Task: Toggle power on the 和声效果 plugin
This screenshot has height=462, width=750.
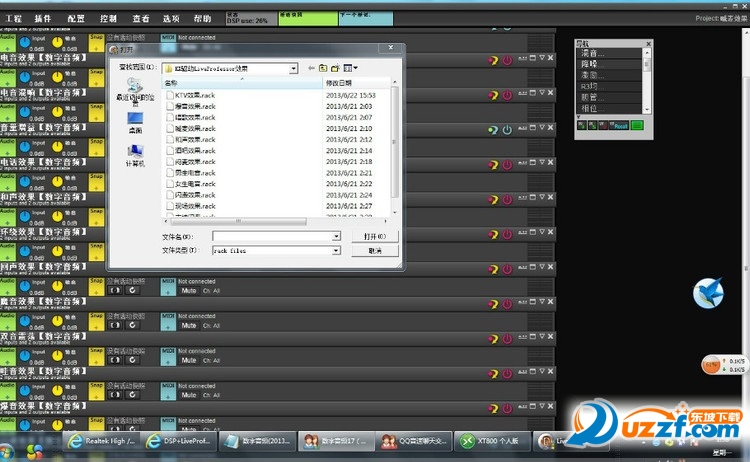Action: [507, 200]
